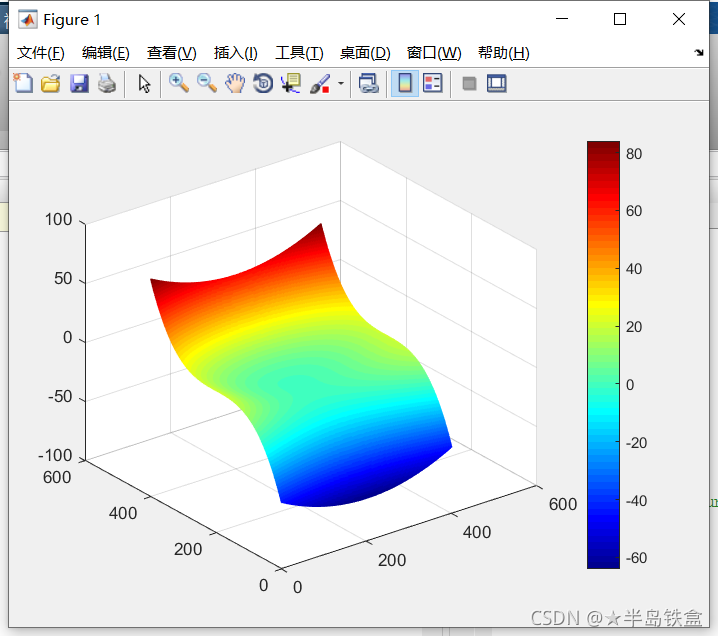718x636 pixels.
Task: Click the New Figure icon
Action: [22, 84]
